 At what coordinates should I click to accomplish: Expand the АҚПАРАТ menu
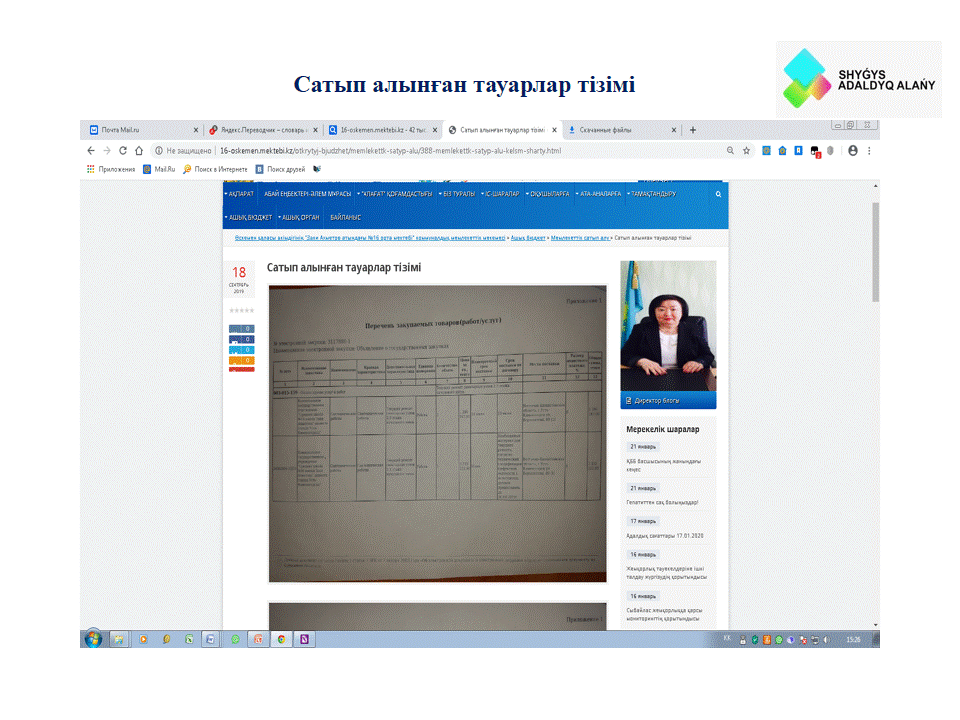pos(239,194)
